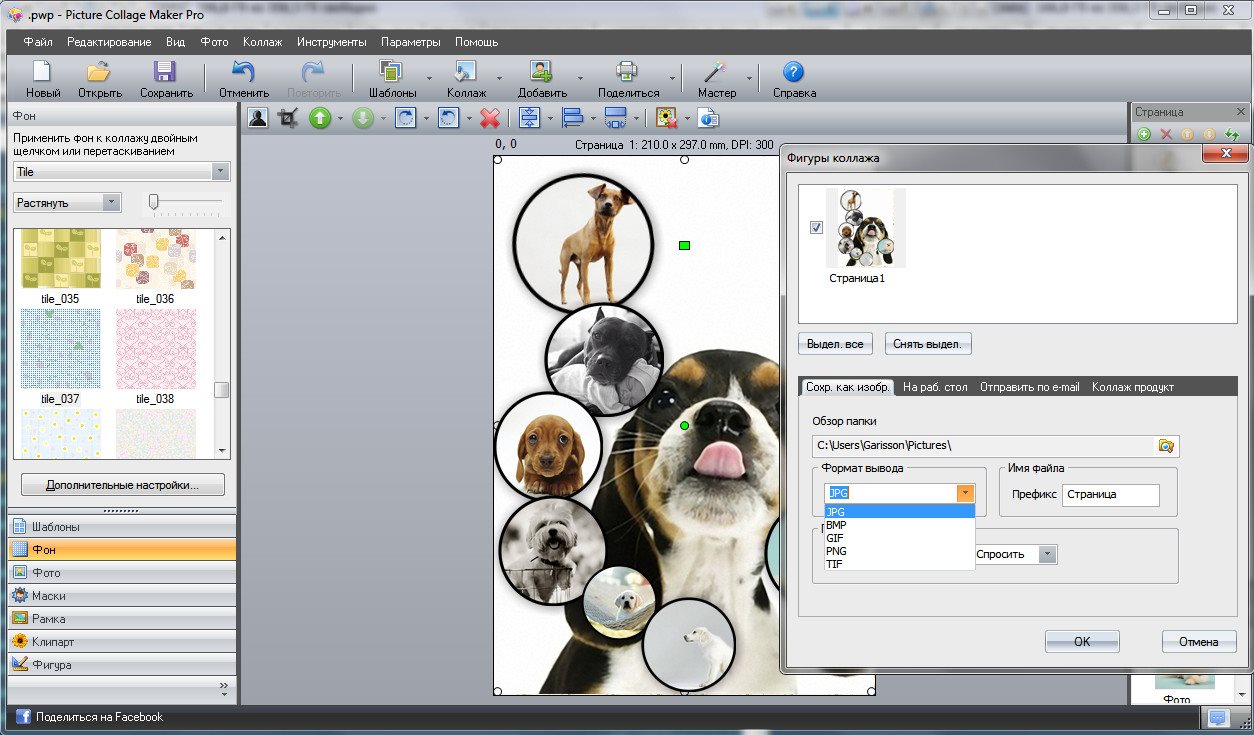
Task: Click the green up-arrow bring forward icon
Action: [x=319, y=118]
